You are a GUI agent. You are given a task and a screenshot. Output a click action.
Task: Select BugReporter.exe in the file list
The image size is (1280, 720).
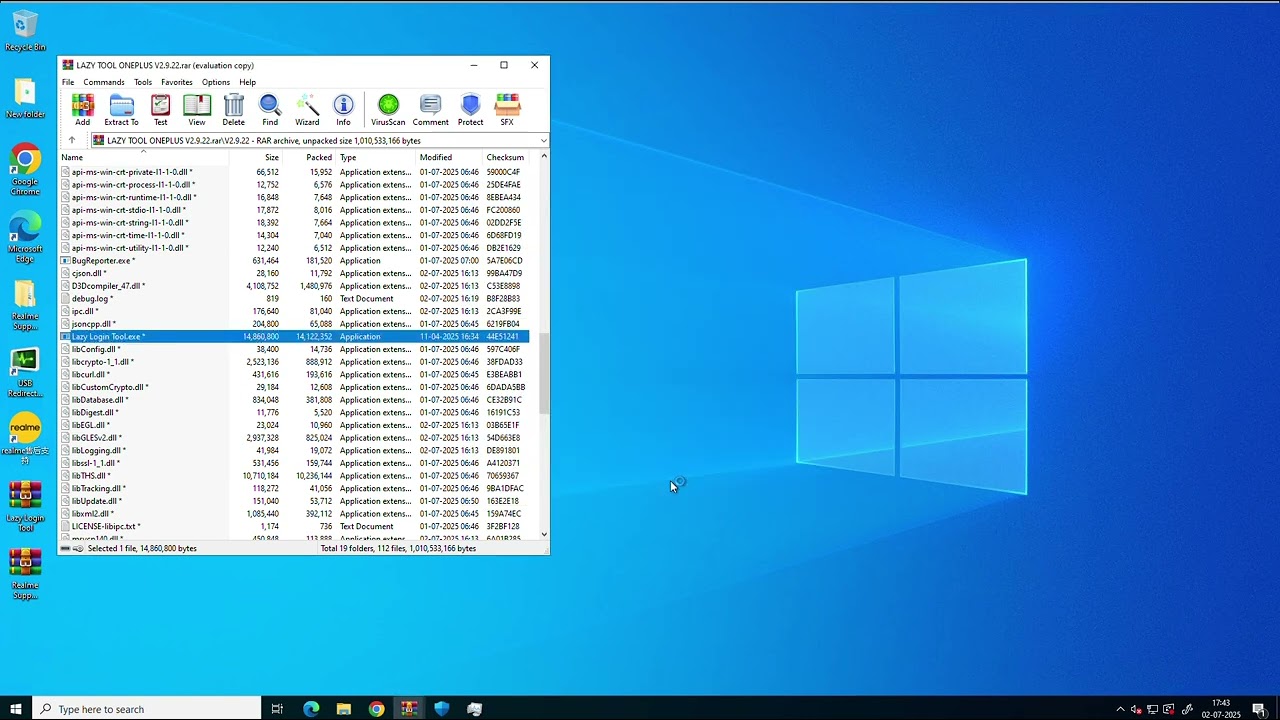coord(294,261)
